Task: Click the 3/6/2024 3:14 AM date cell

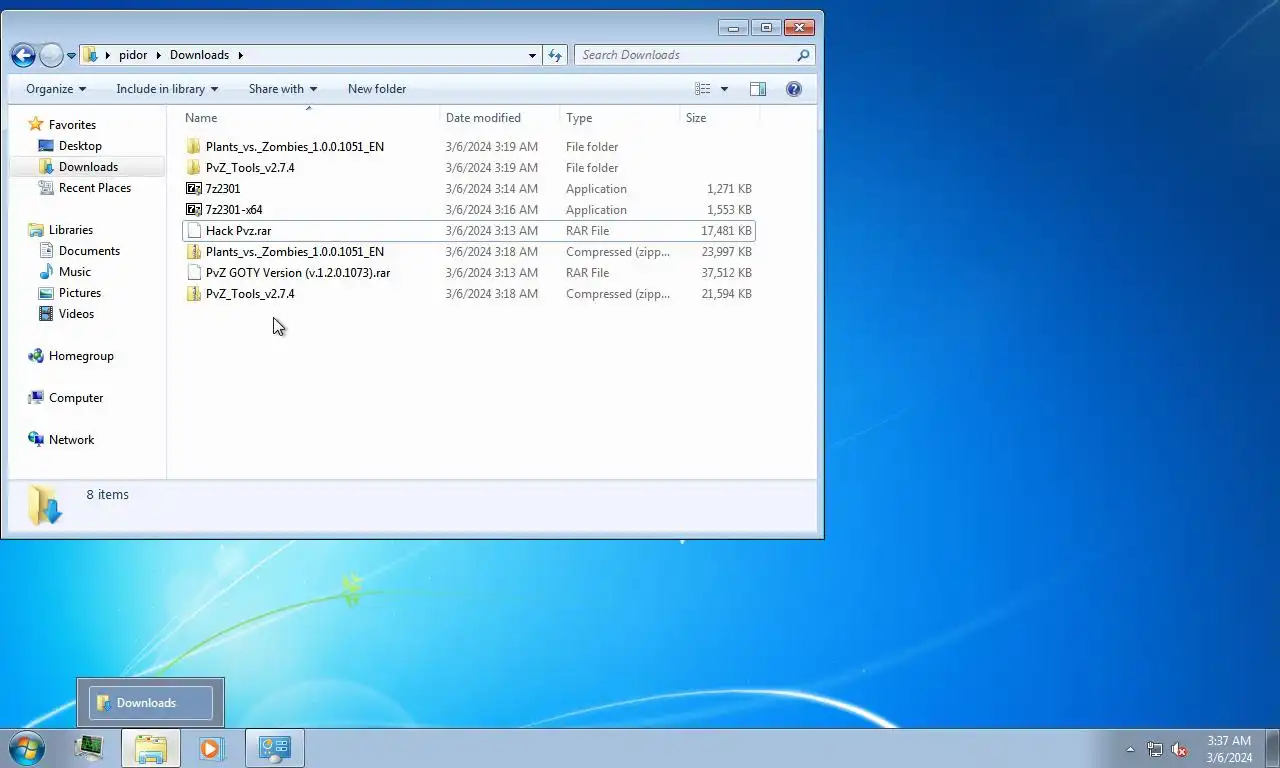Action: point(492,189)
